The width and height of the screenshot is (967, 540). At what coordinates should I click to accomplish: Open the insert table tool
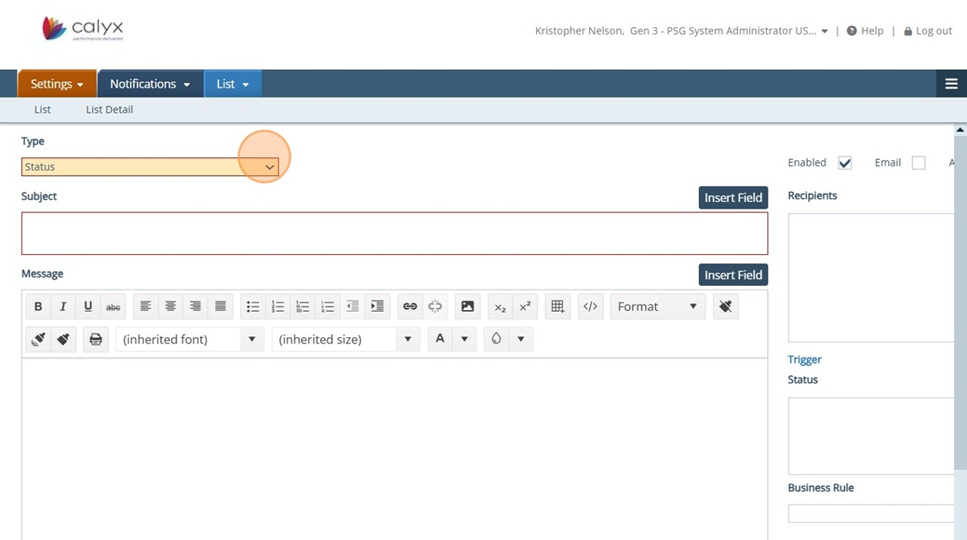[558, 307]
